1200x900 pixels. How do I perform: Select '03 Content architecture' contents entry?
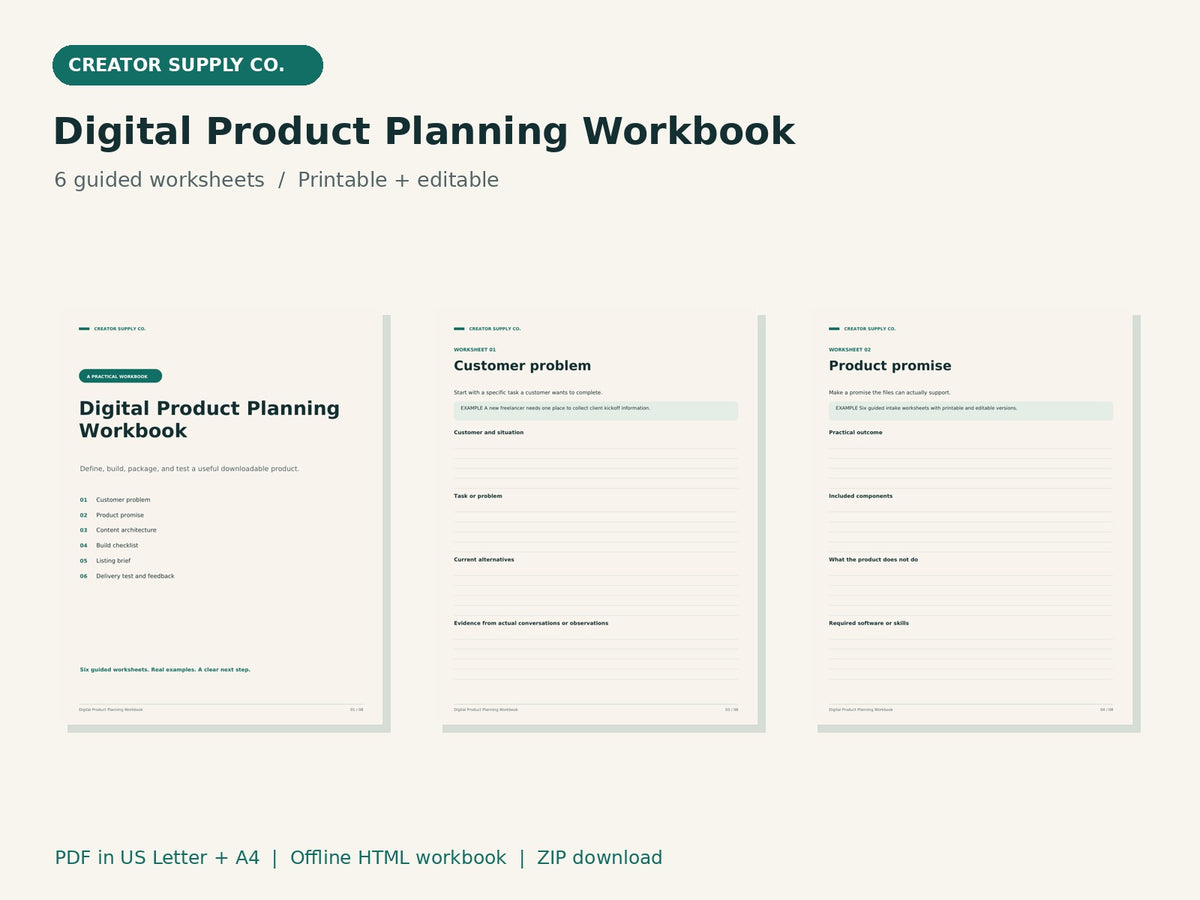118,530
